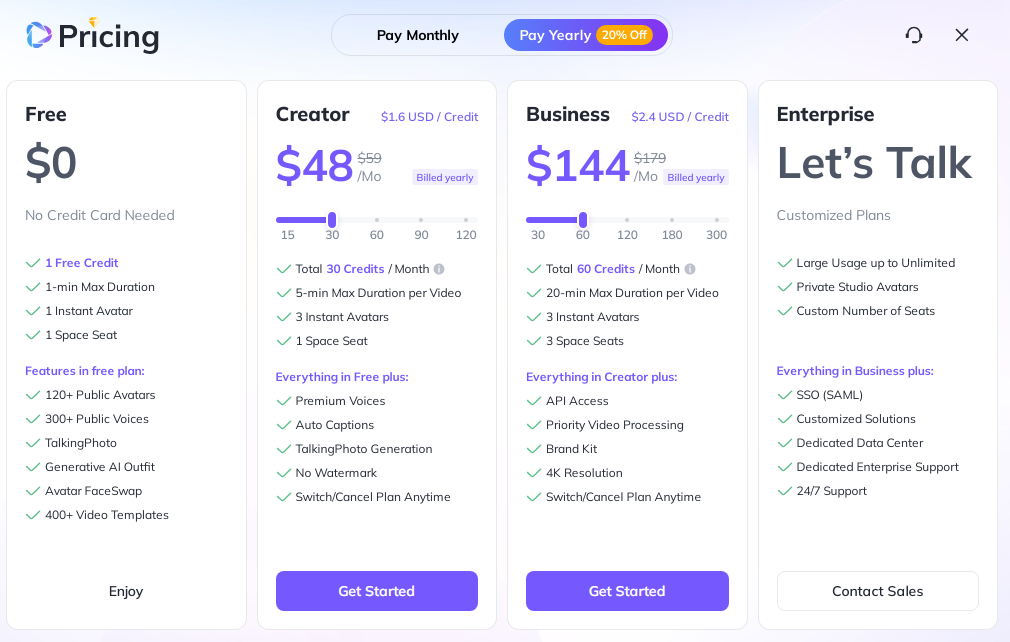1010x642 pixels.
Task: Set Creator credits slider to 60
Action: (x=377, y=220)
